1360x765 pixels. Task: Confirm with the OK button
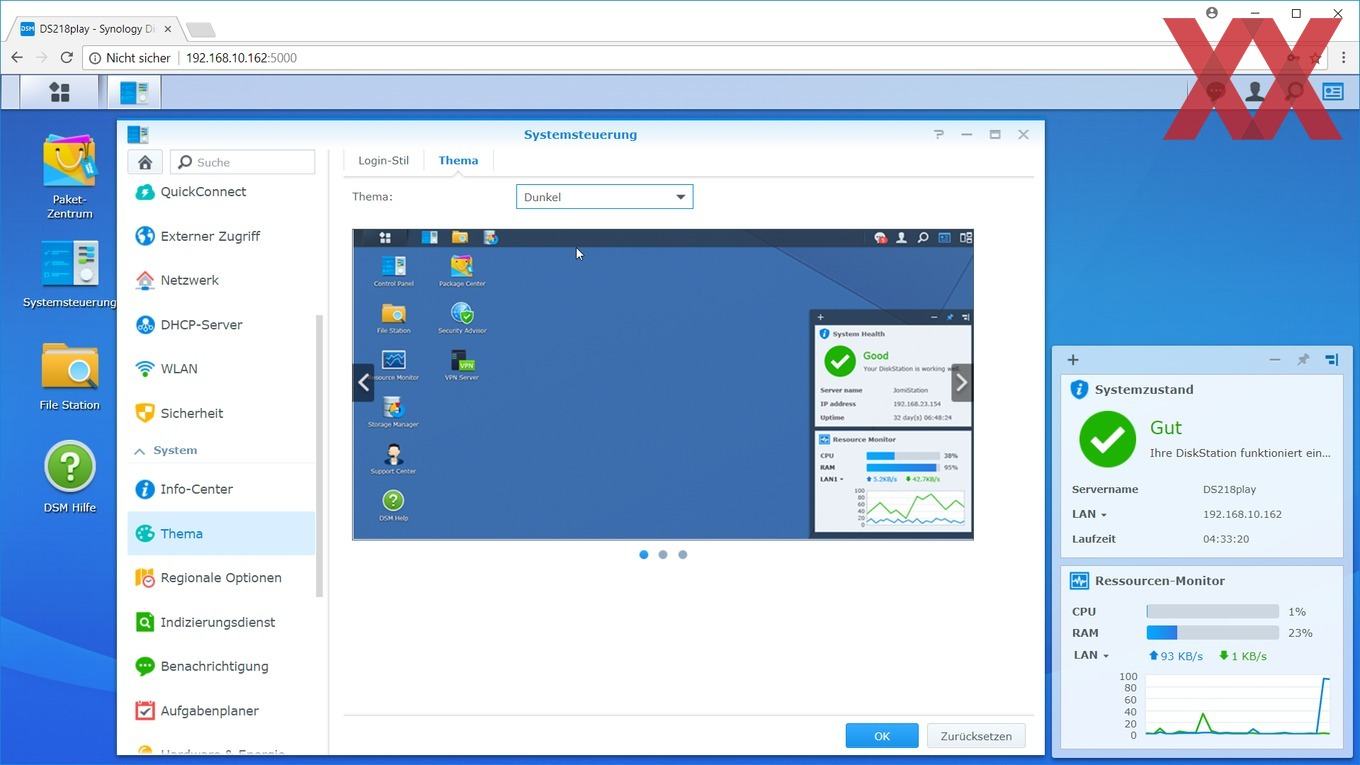tap(882, 736)
